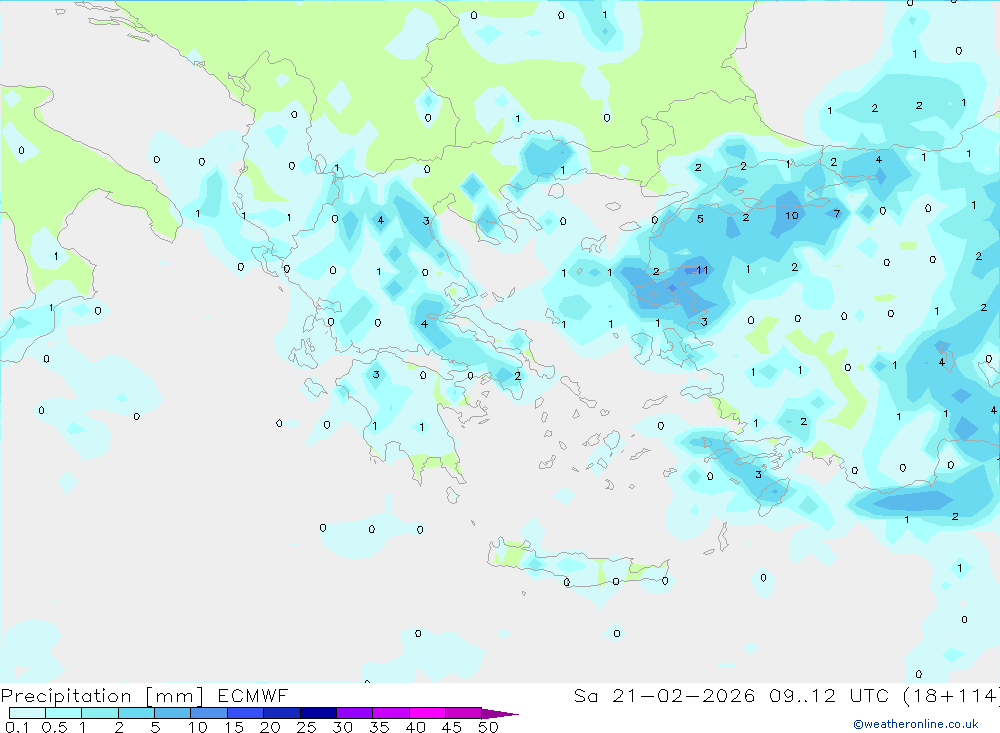Select the 30–35 mm legend color swatch

[354, 713]
